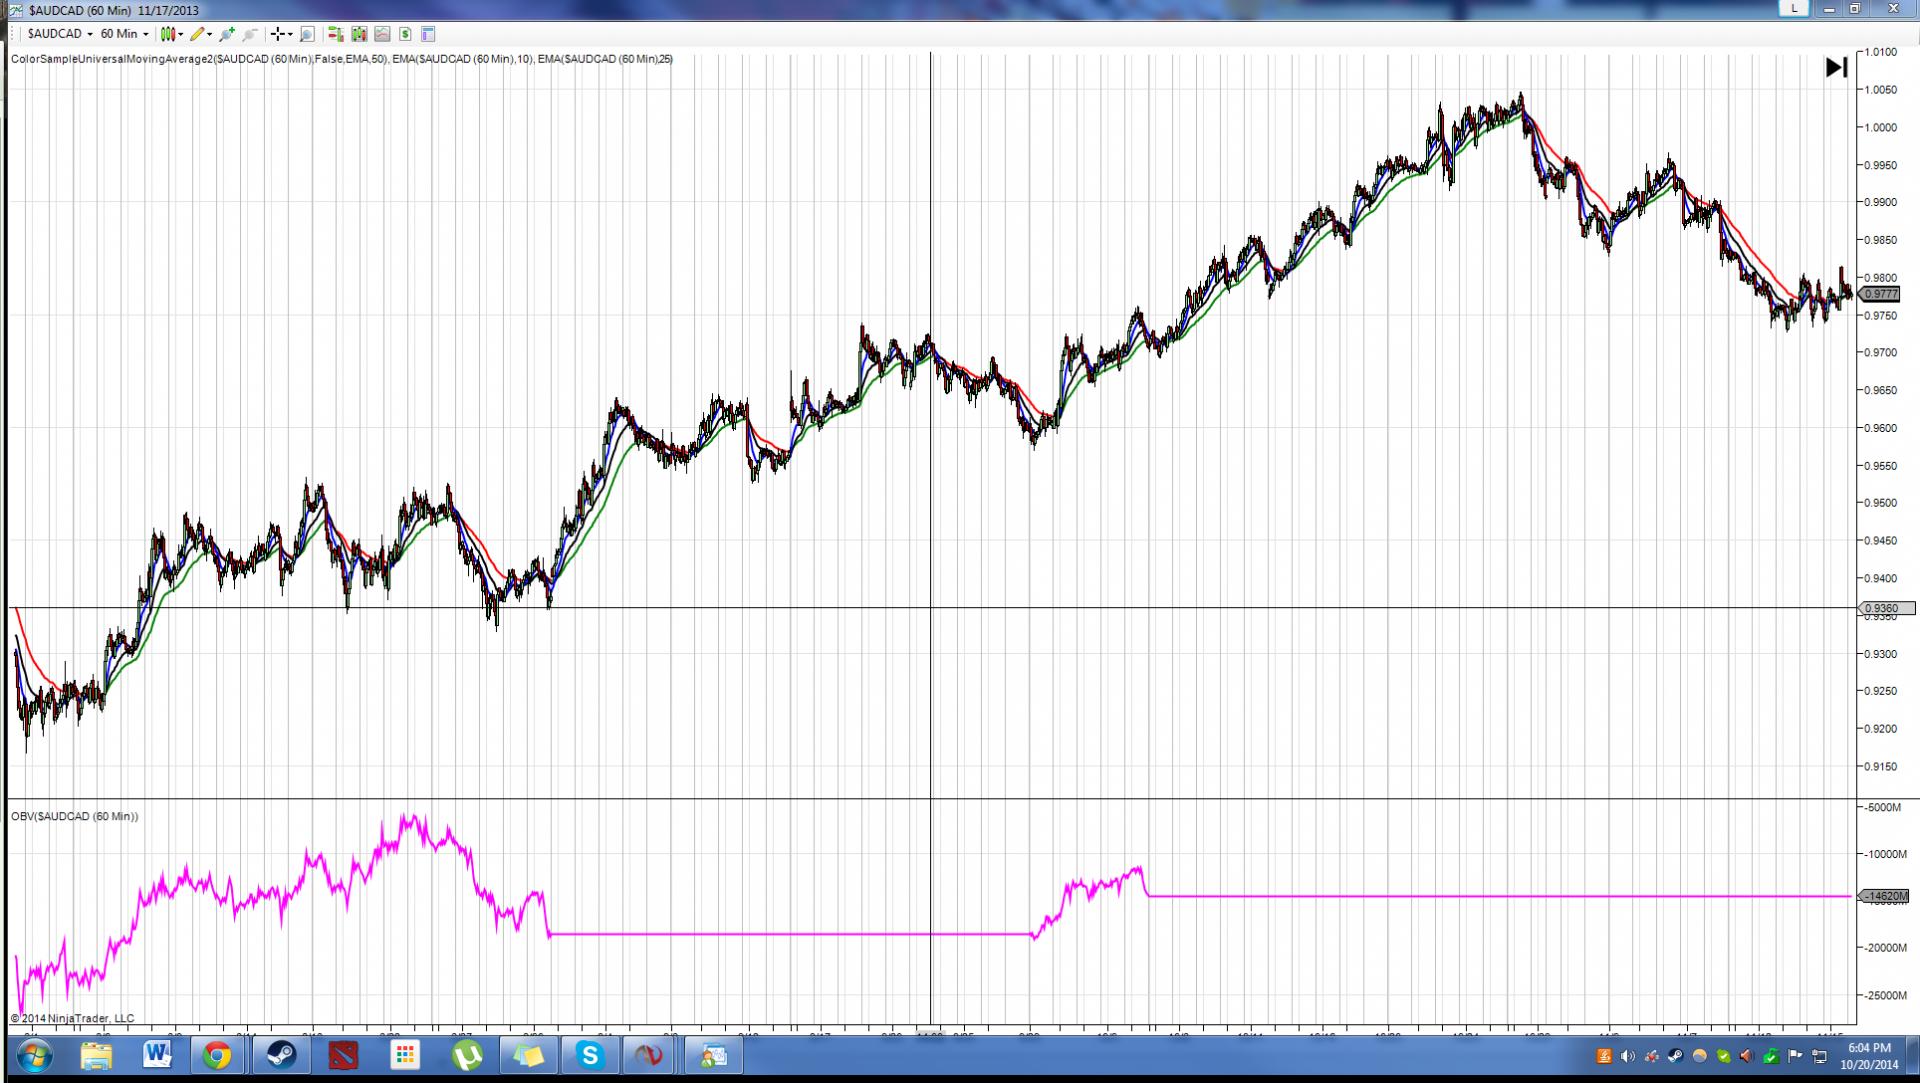This screenshot has height=1083, width=1920.
Task: Click the L link button in title bar
Action: 1794,9
